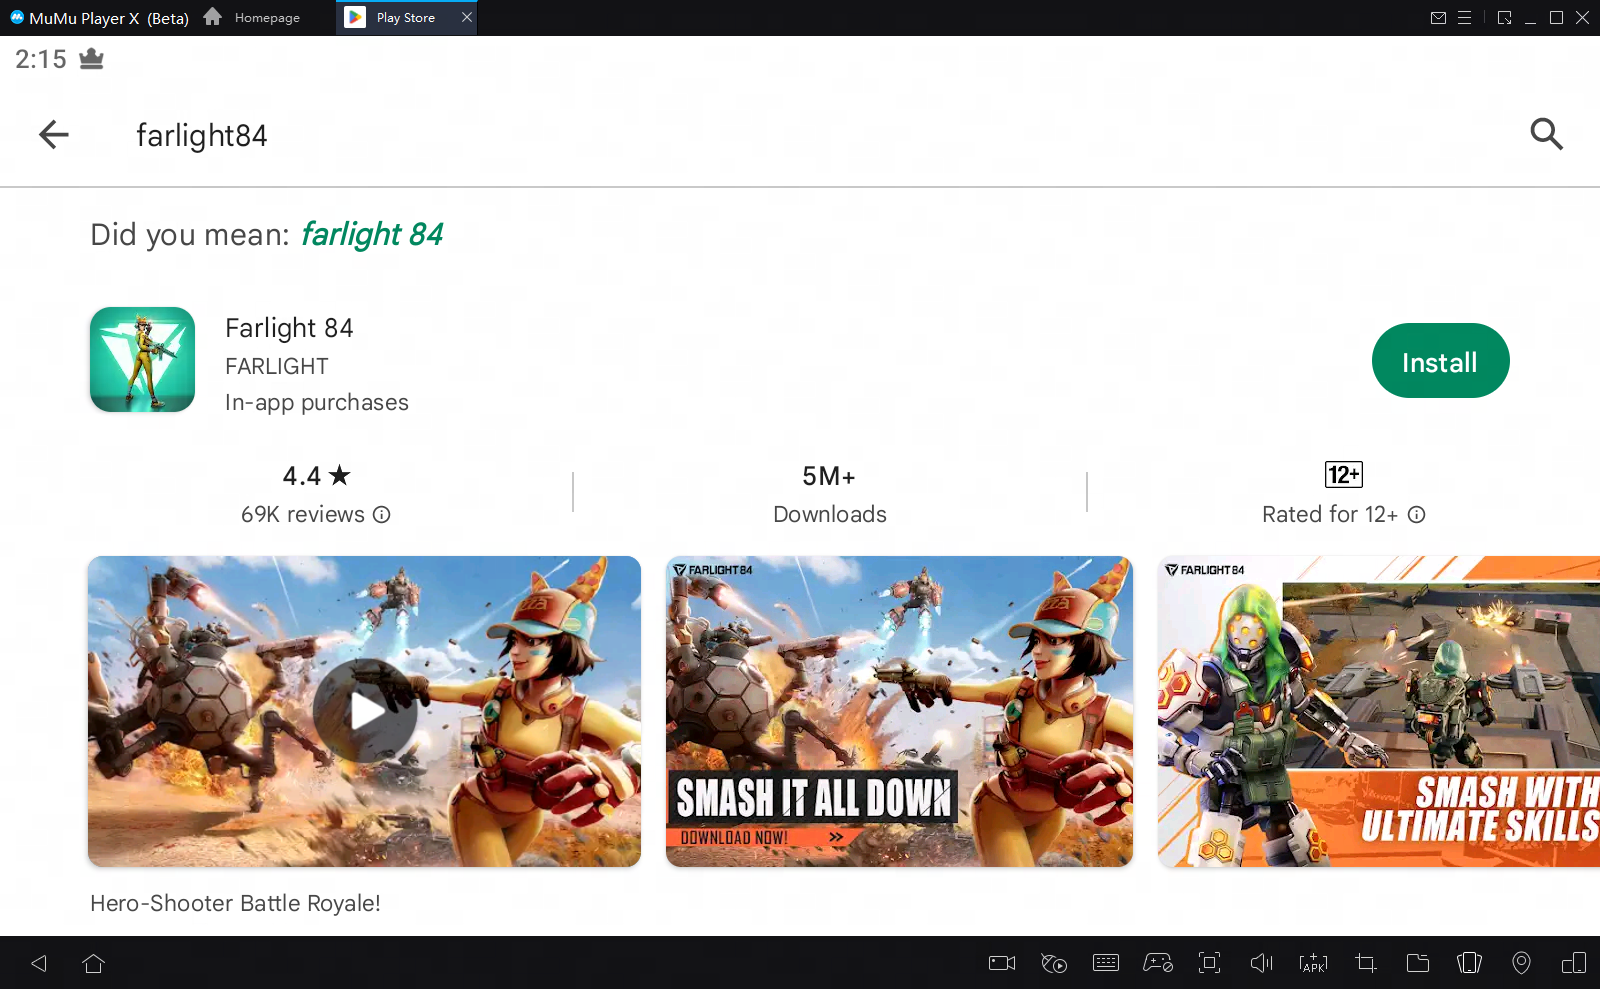Show info about the 12+ rating

pos(1416,514)
